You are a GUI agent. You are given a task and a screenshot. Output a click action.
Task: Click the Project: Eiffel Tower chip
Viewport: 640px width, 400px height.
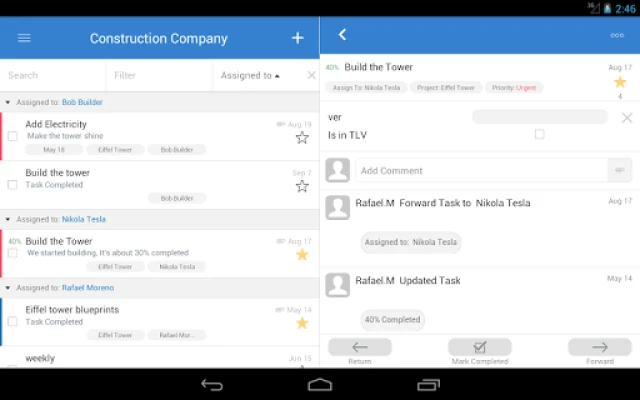(446, 88)
